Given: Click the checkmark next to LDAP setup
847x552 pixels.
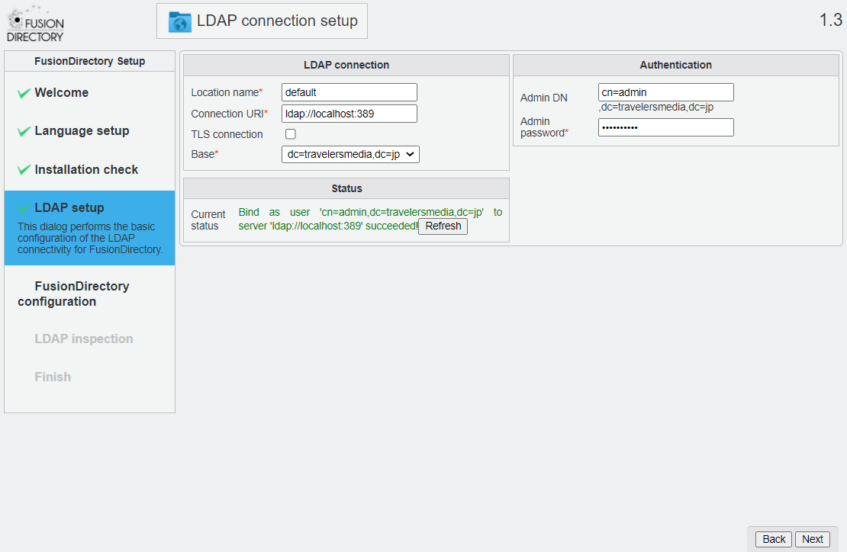Looking at the screenshot, I should [23, 208].
